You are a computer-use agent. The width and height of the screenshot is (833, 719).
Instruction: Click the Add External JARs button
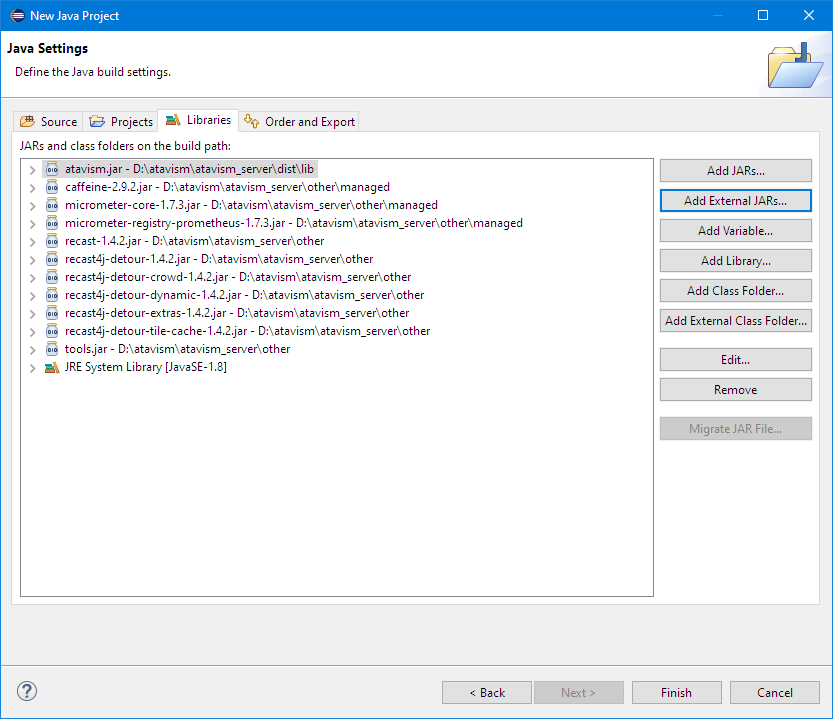pos(735,200)
